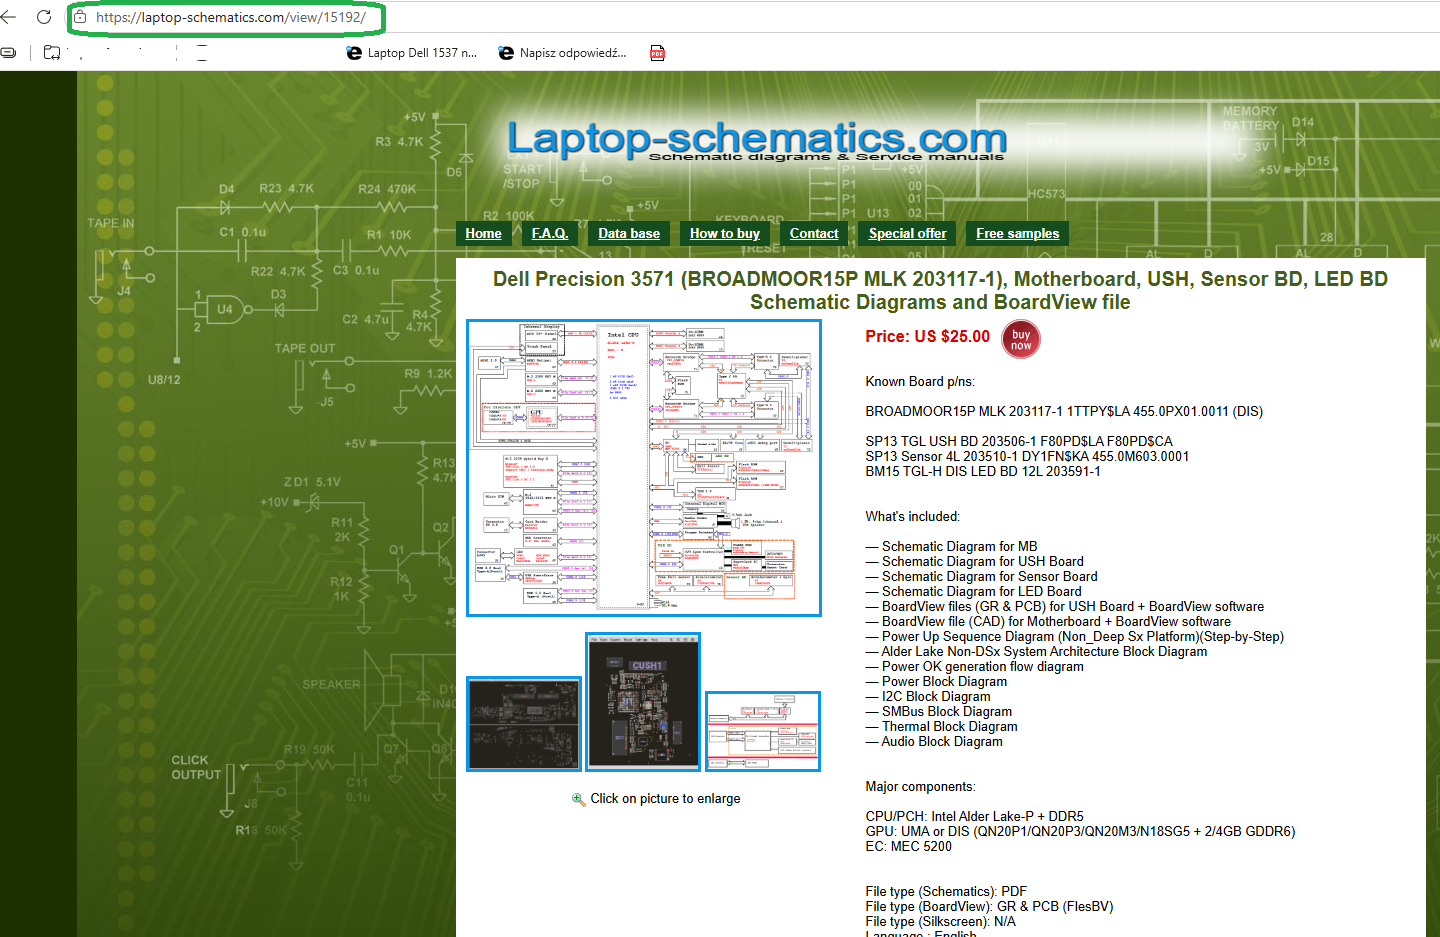Open the CUSH1 boardview thumbnail
This screenshot has width=1440, height=937.
[643, 702]
